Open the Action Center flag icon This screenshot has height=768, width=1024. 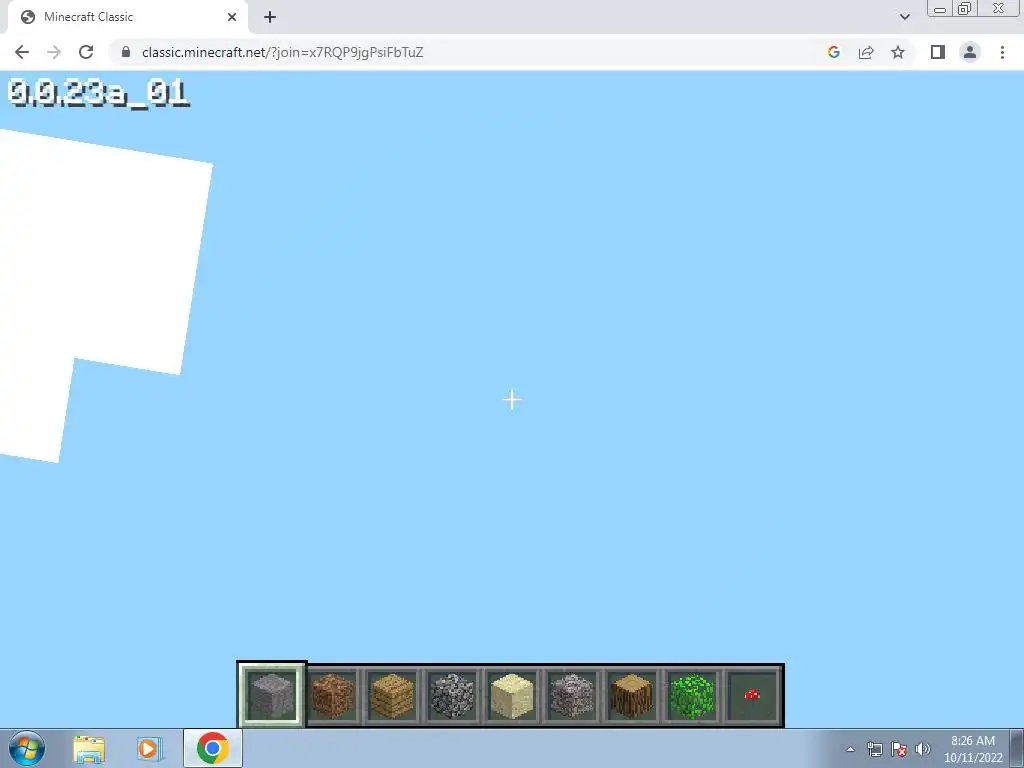coord(899,749)
